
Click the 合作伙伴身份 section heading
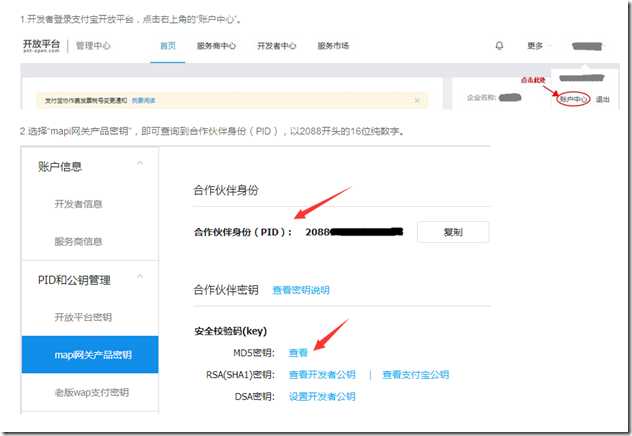click(226, 190)
